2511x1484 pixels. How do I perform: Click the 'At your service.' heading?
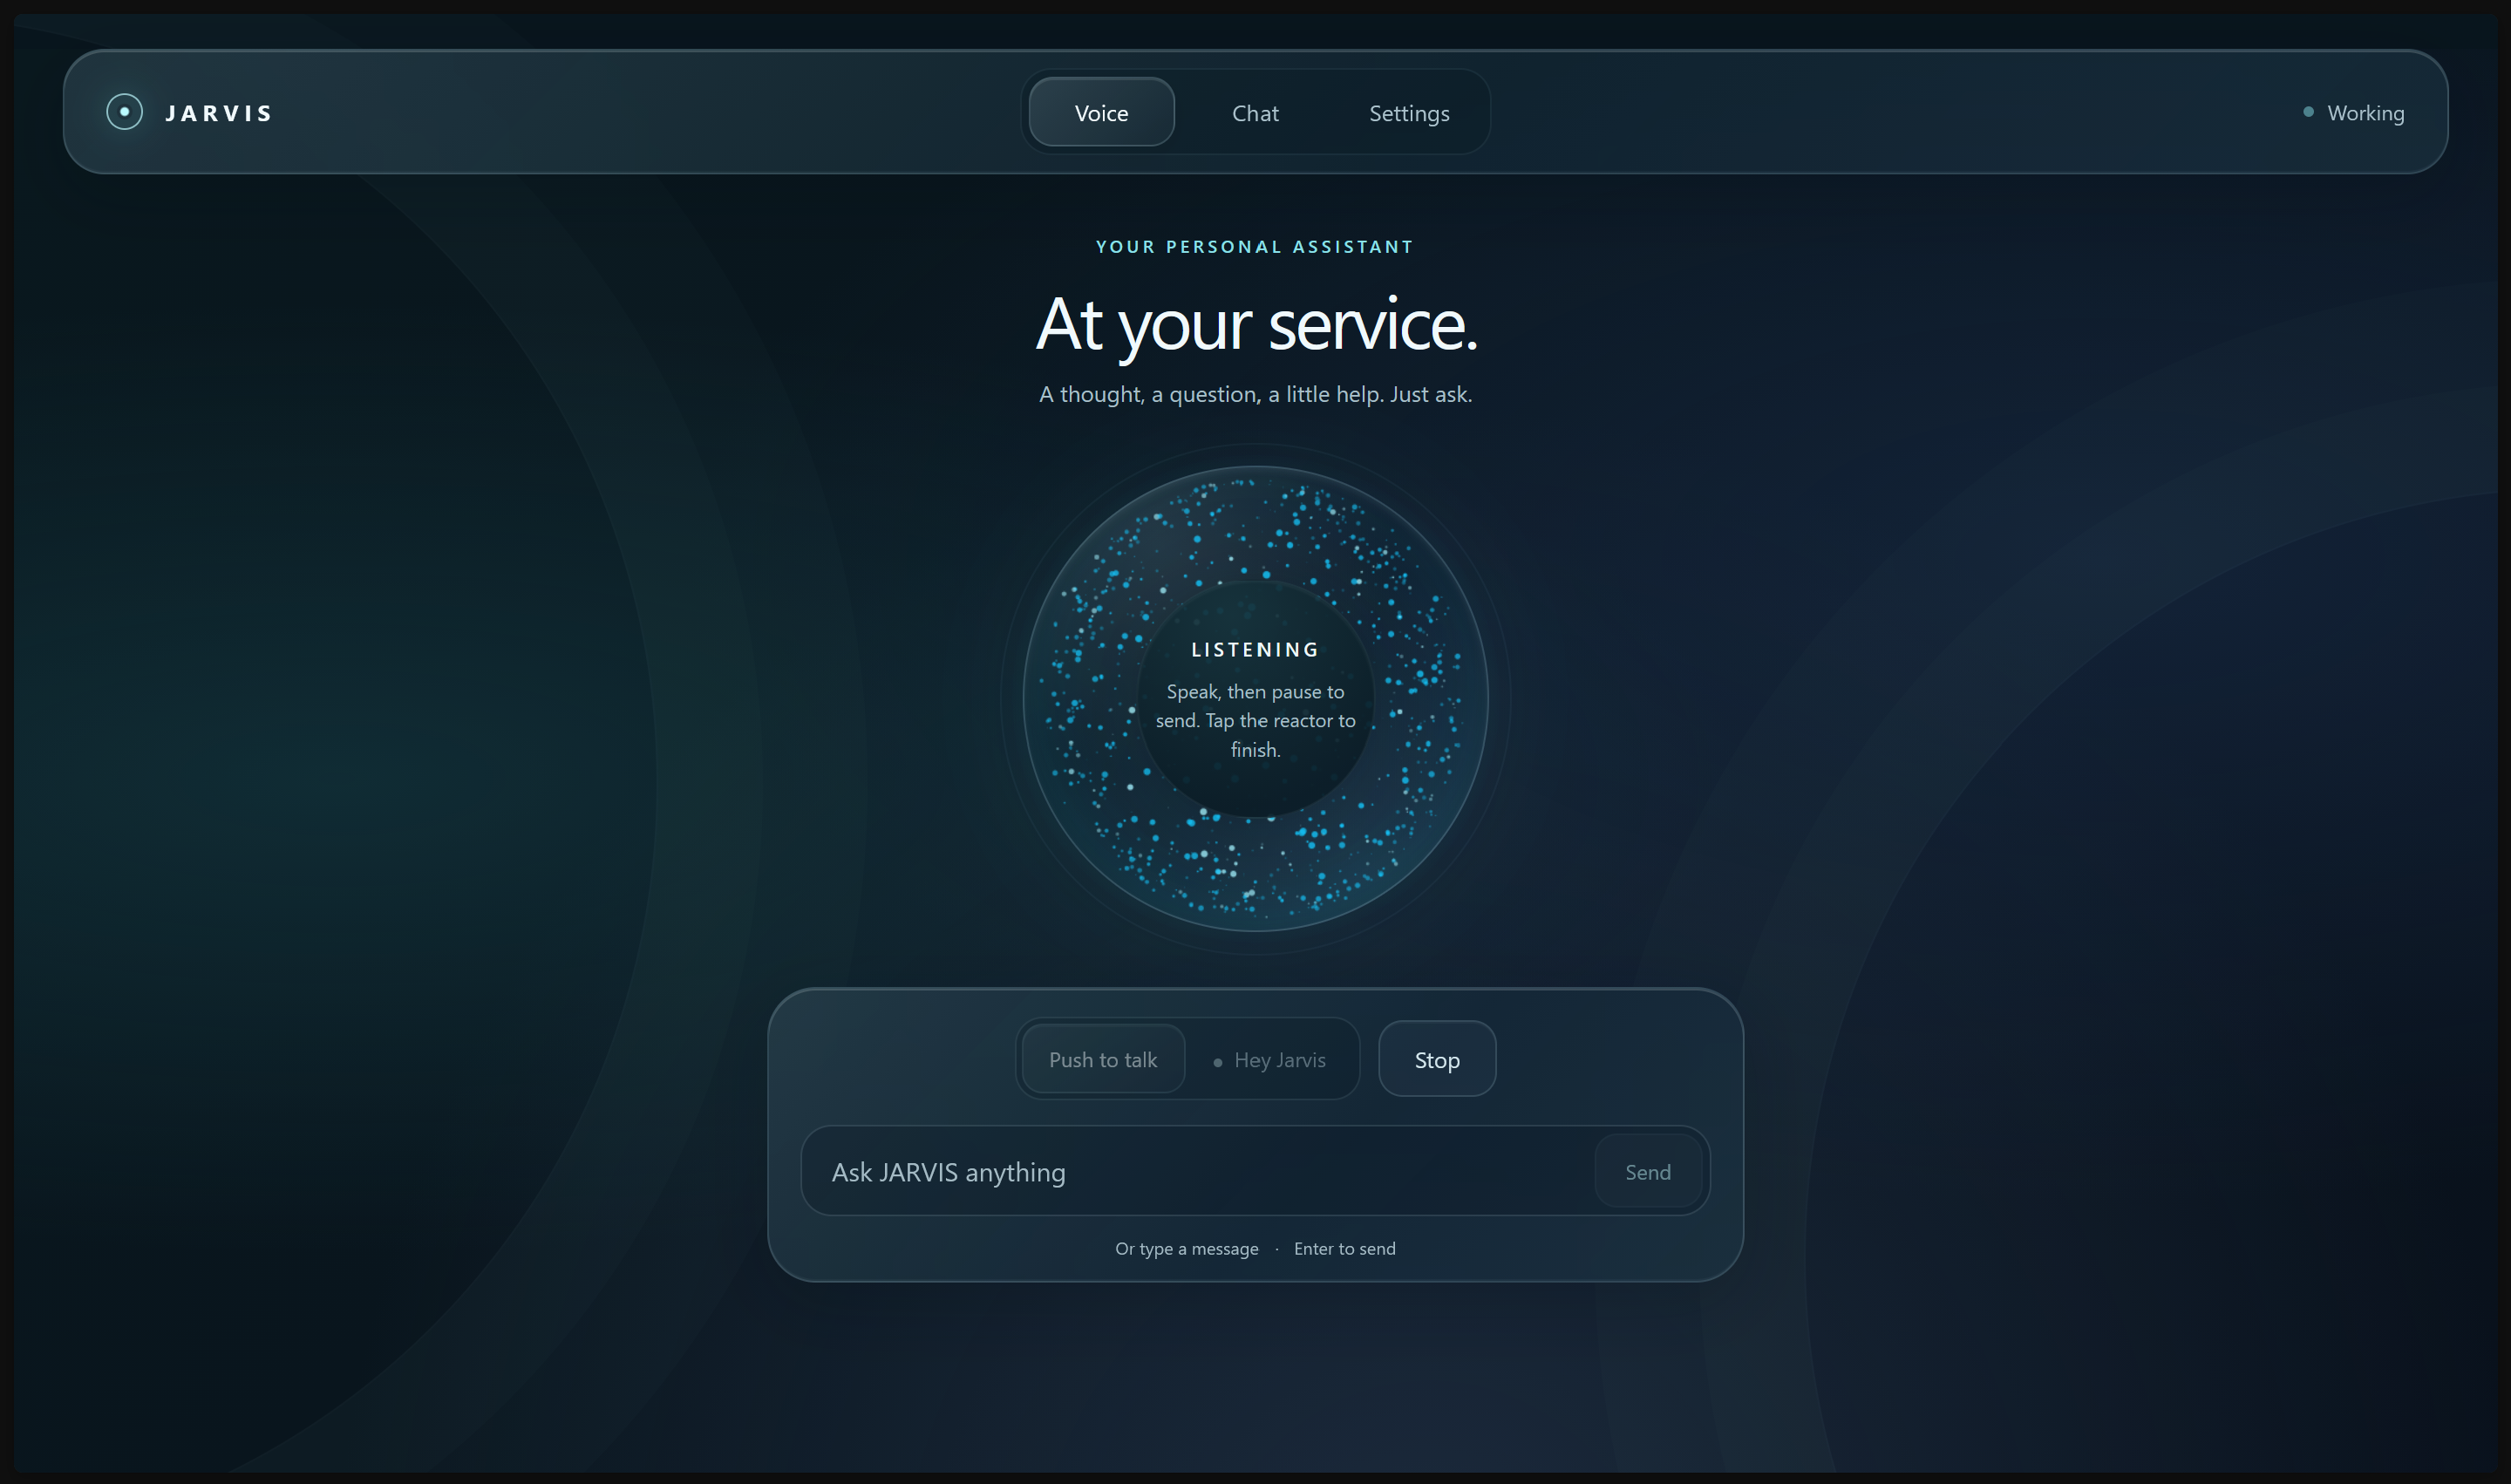pyautogui.click(x=1256, y=324)
